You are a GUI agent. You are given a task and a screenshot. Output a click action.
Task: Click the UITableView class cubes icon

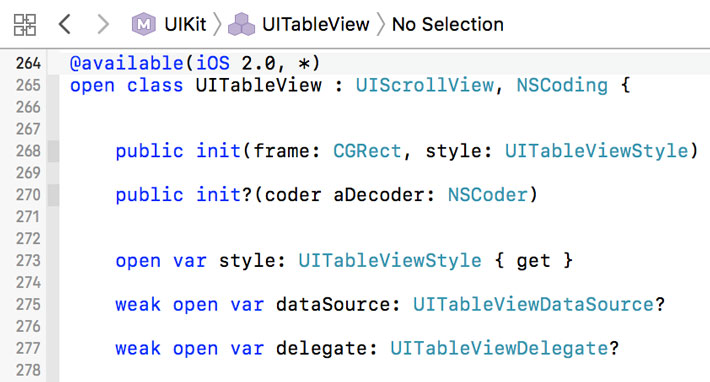[x=241, y=24]
